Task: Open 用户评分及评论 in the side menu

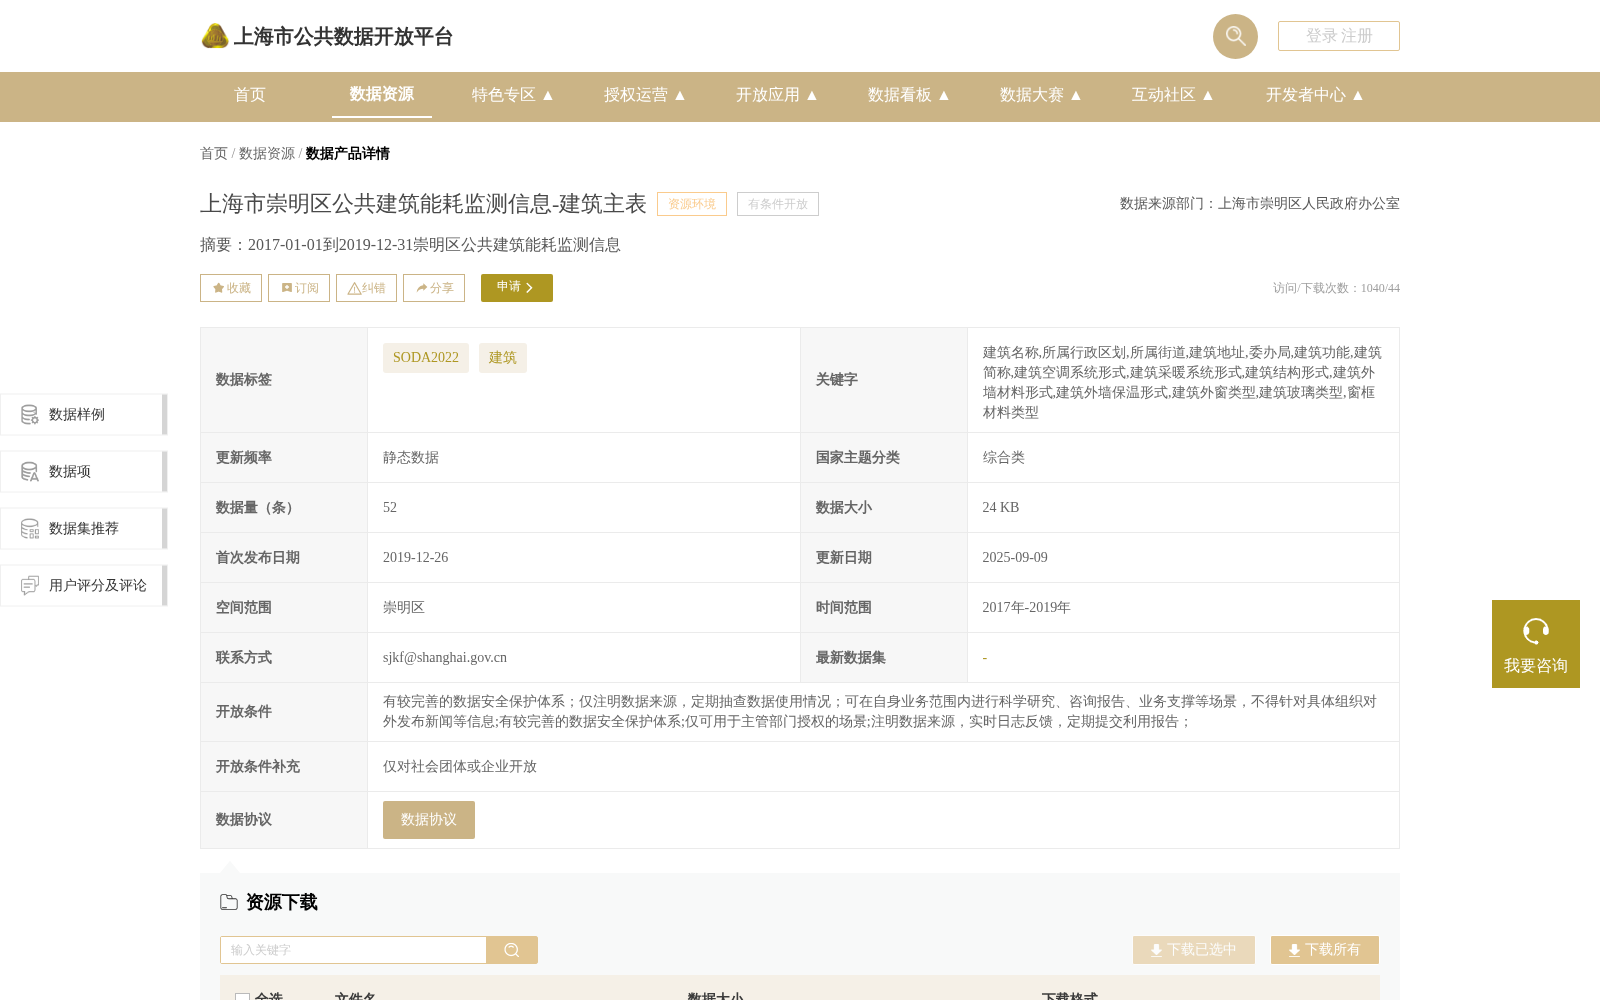Action: (83, 585)
